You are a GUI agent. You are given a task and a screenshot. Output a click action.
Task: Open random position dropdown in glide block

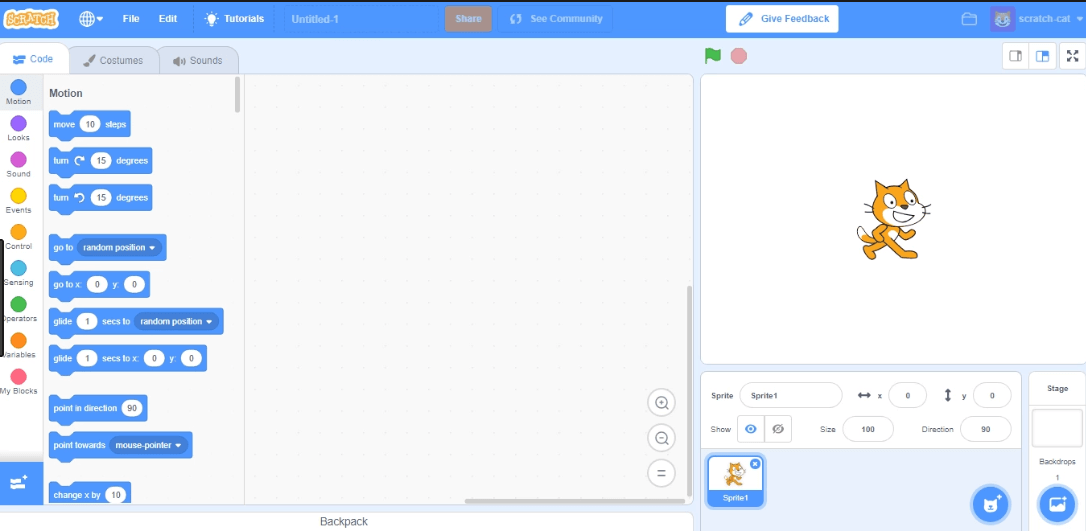coord(177,321)
